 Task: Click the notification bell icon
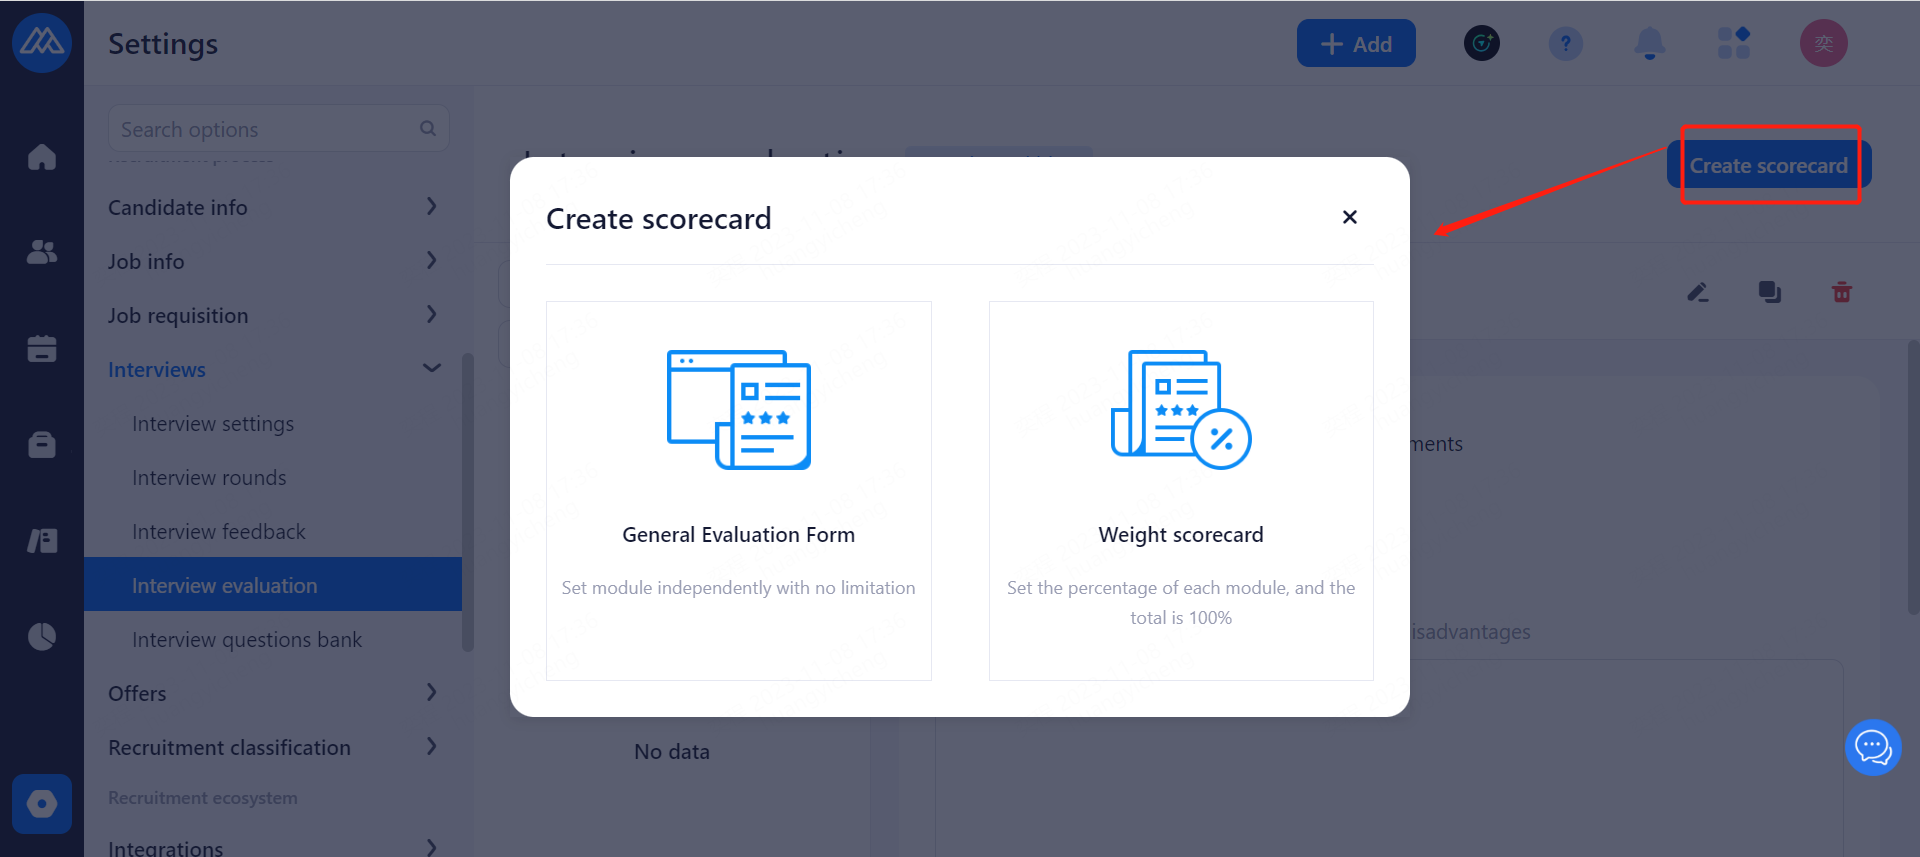(x=1649, y=44)
